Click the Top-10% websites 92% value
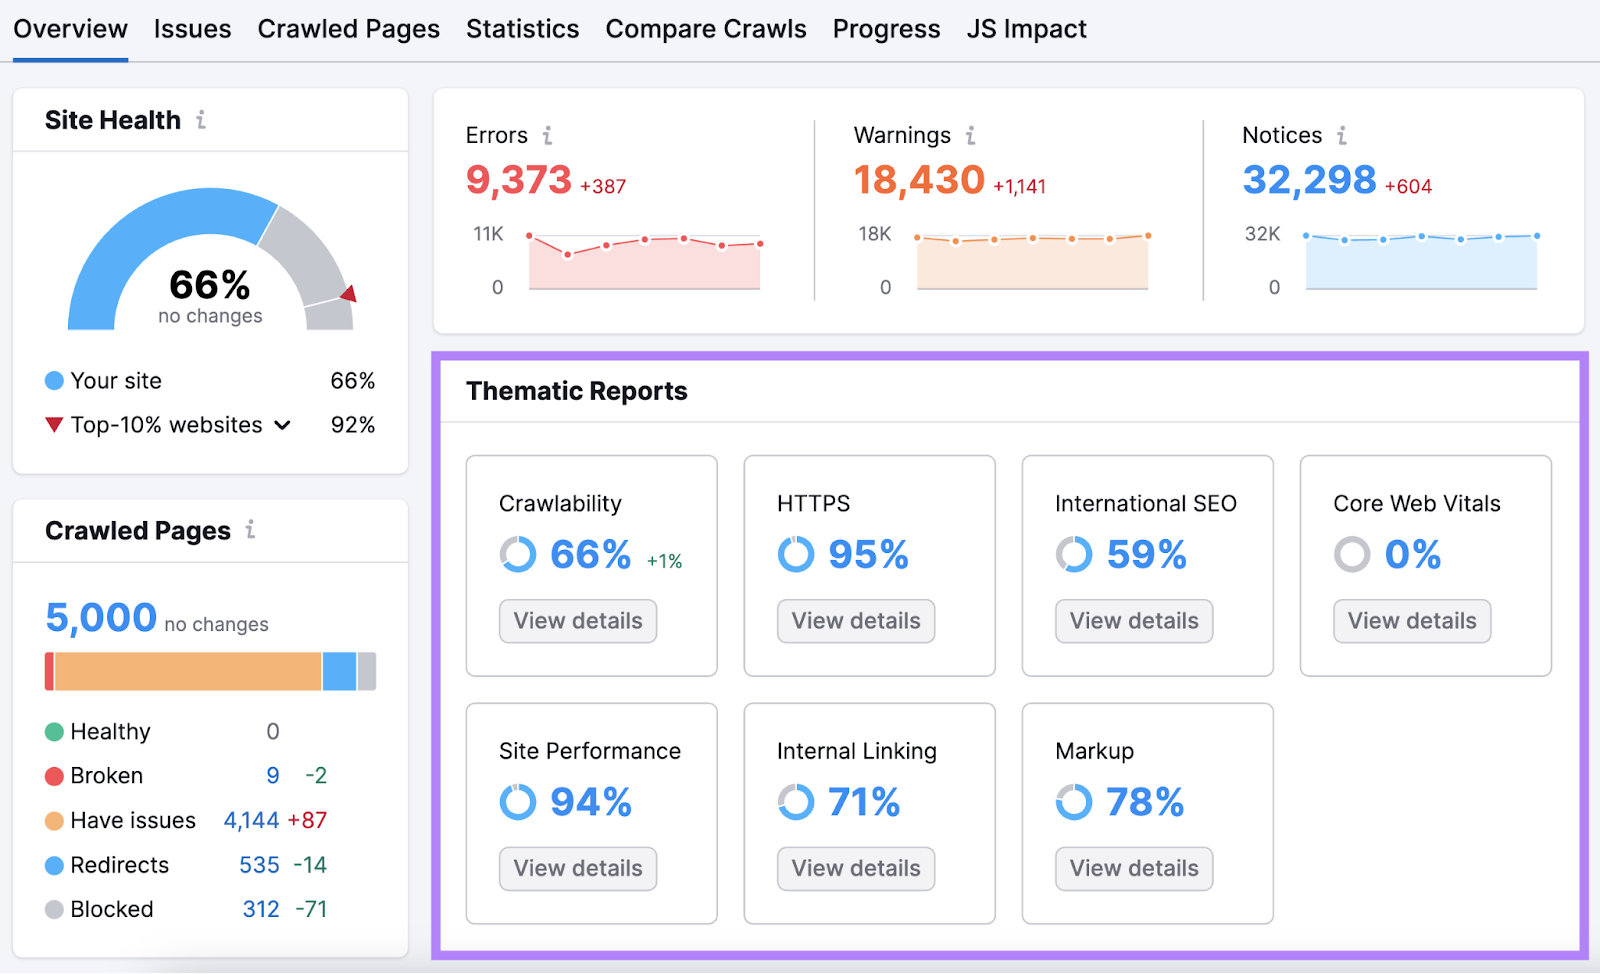1600x974 pixels. pos(353,425)
